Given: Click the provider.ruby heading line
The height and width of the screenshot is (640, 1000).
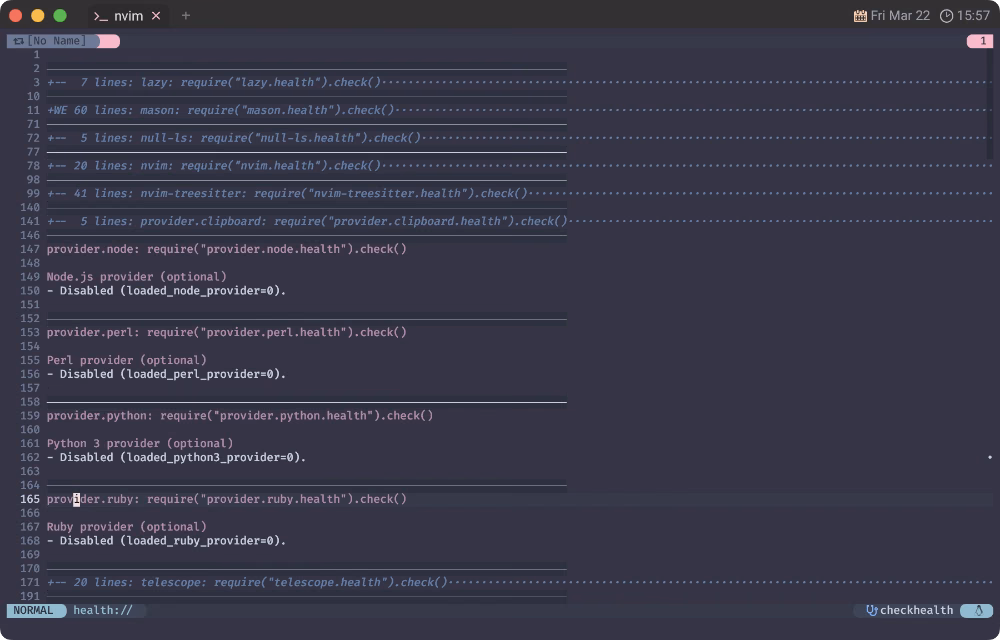Looking at the screenshot, I should point(226,499).
